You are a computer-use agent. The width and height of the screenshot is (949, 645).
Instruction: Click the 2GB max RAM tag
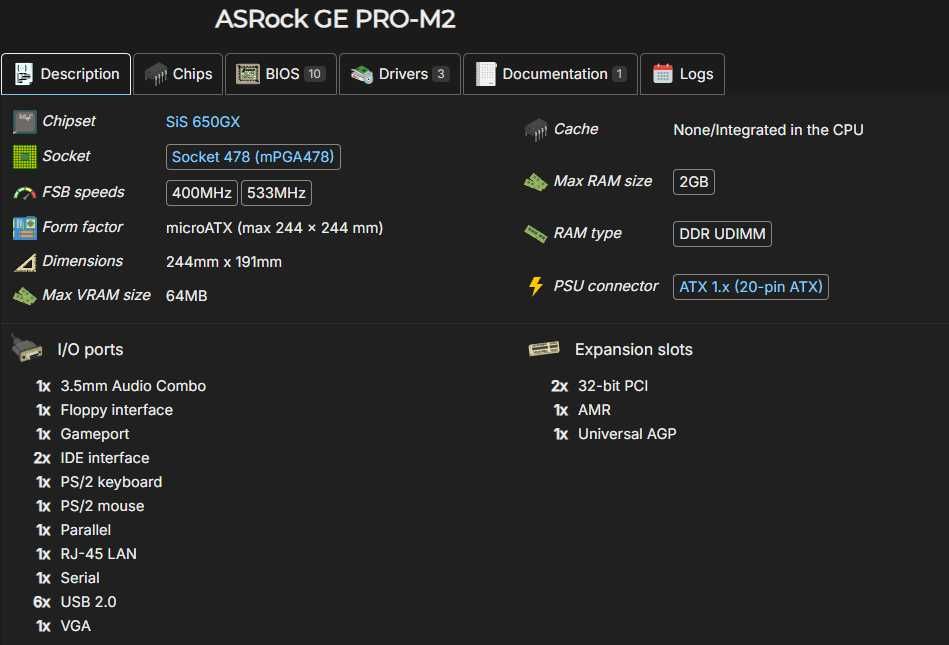(x=694, y=182)
